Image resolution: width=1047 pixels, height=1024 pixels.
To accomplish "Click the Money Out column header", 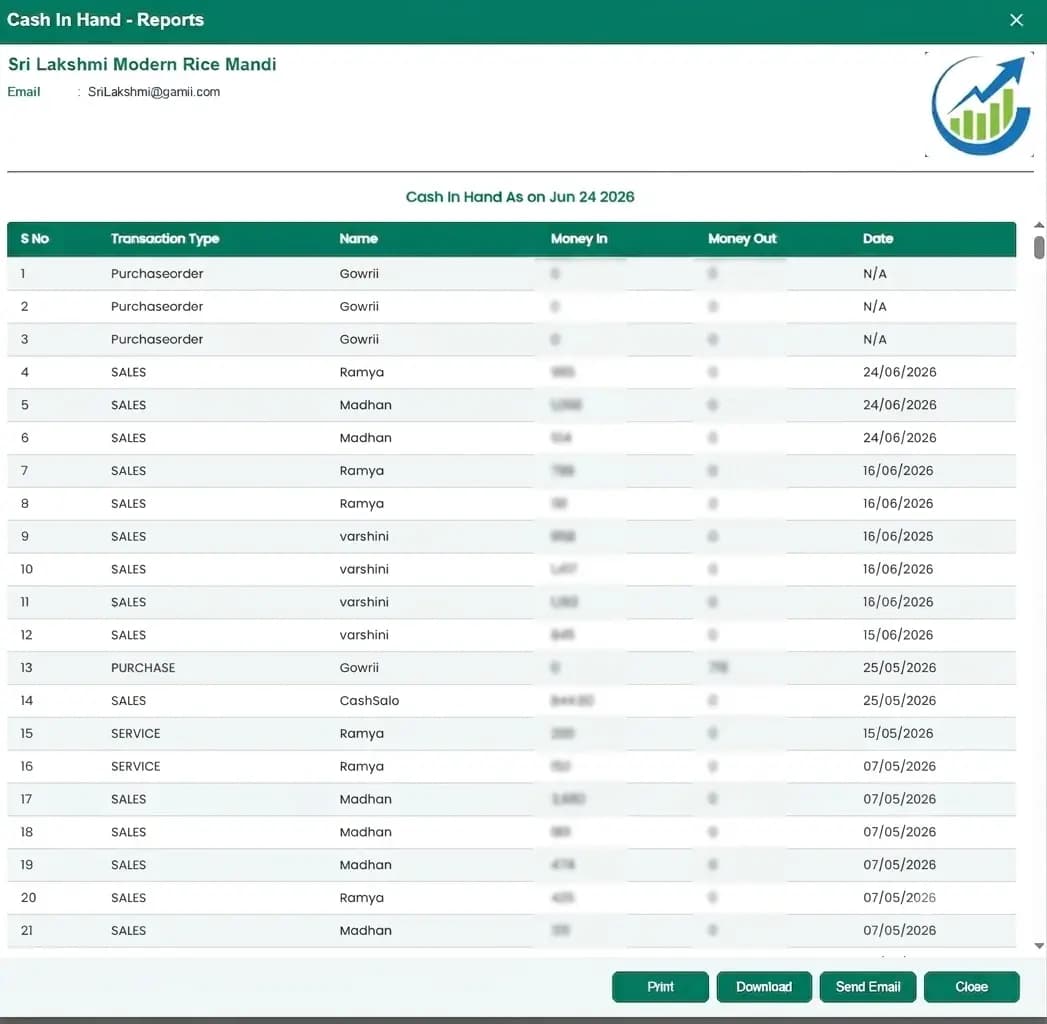I will click(x=743, y=238).
